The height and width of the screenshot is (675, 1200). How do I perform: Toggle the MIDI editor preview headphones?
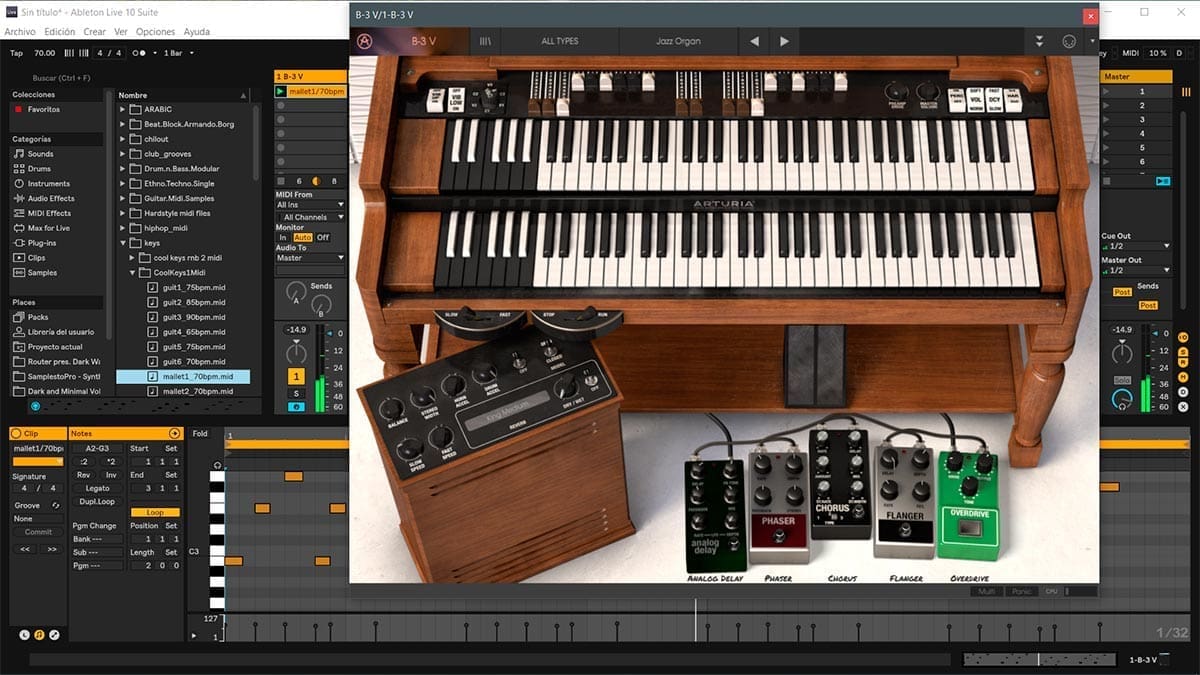[x=218, y=466]
